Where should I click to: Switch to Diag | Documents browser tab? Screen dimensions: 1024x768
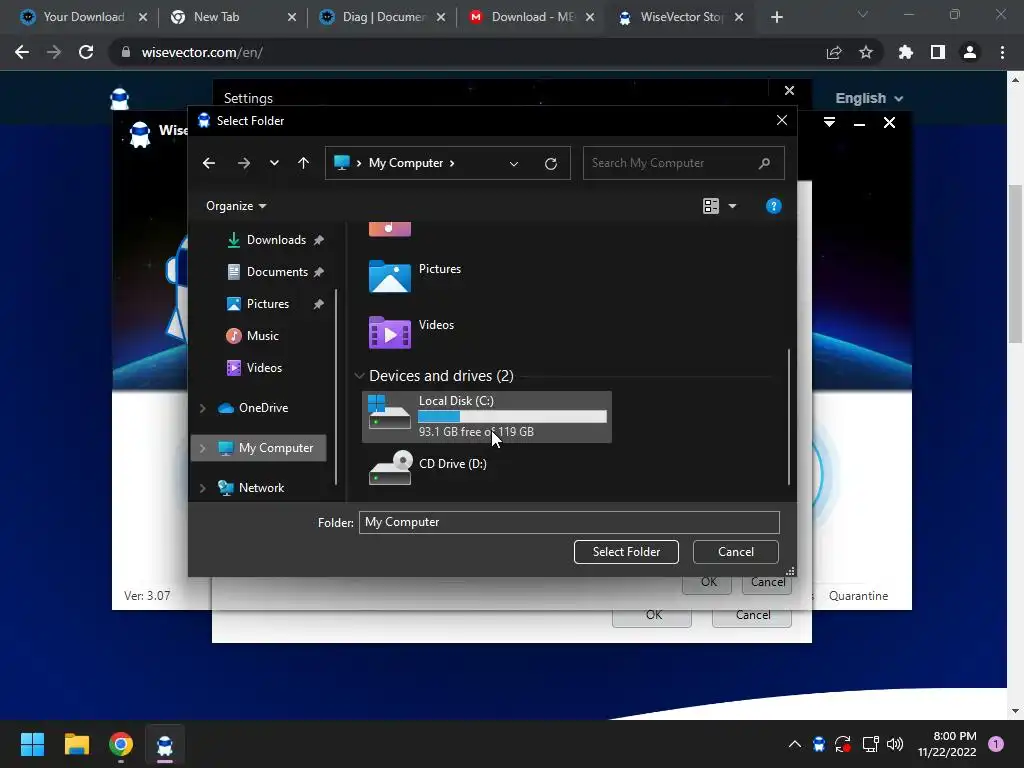(x=382, y=17)
